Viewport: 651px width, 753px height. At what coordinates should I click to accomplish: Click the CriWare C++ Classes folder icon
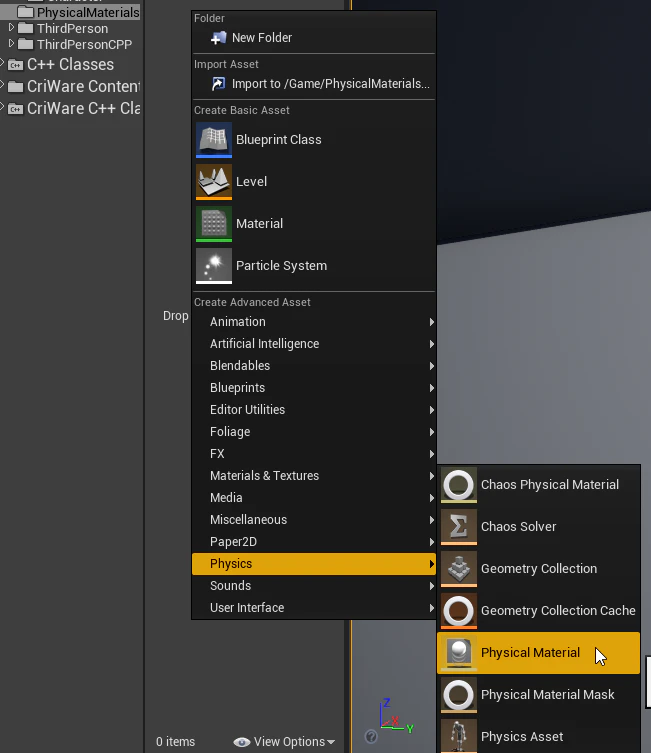tap(15, 109)
